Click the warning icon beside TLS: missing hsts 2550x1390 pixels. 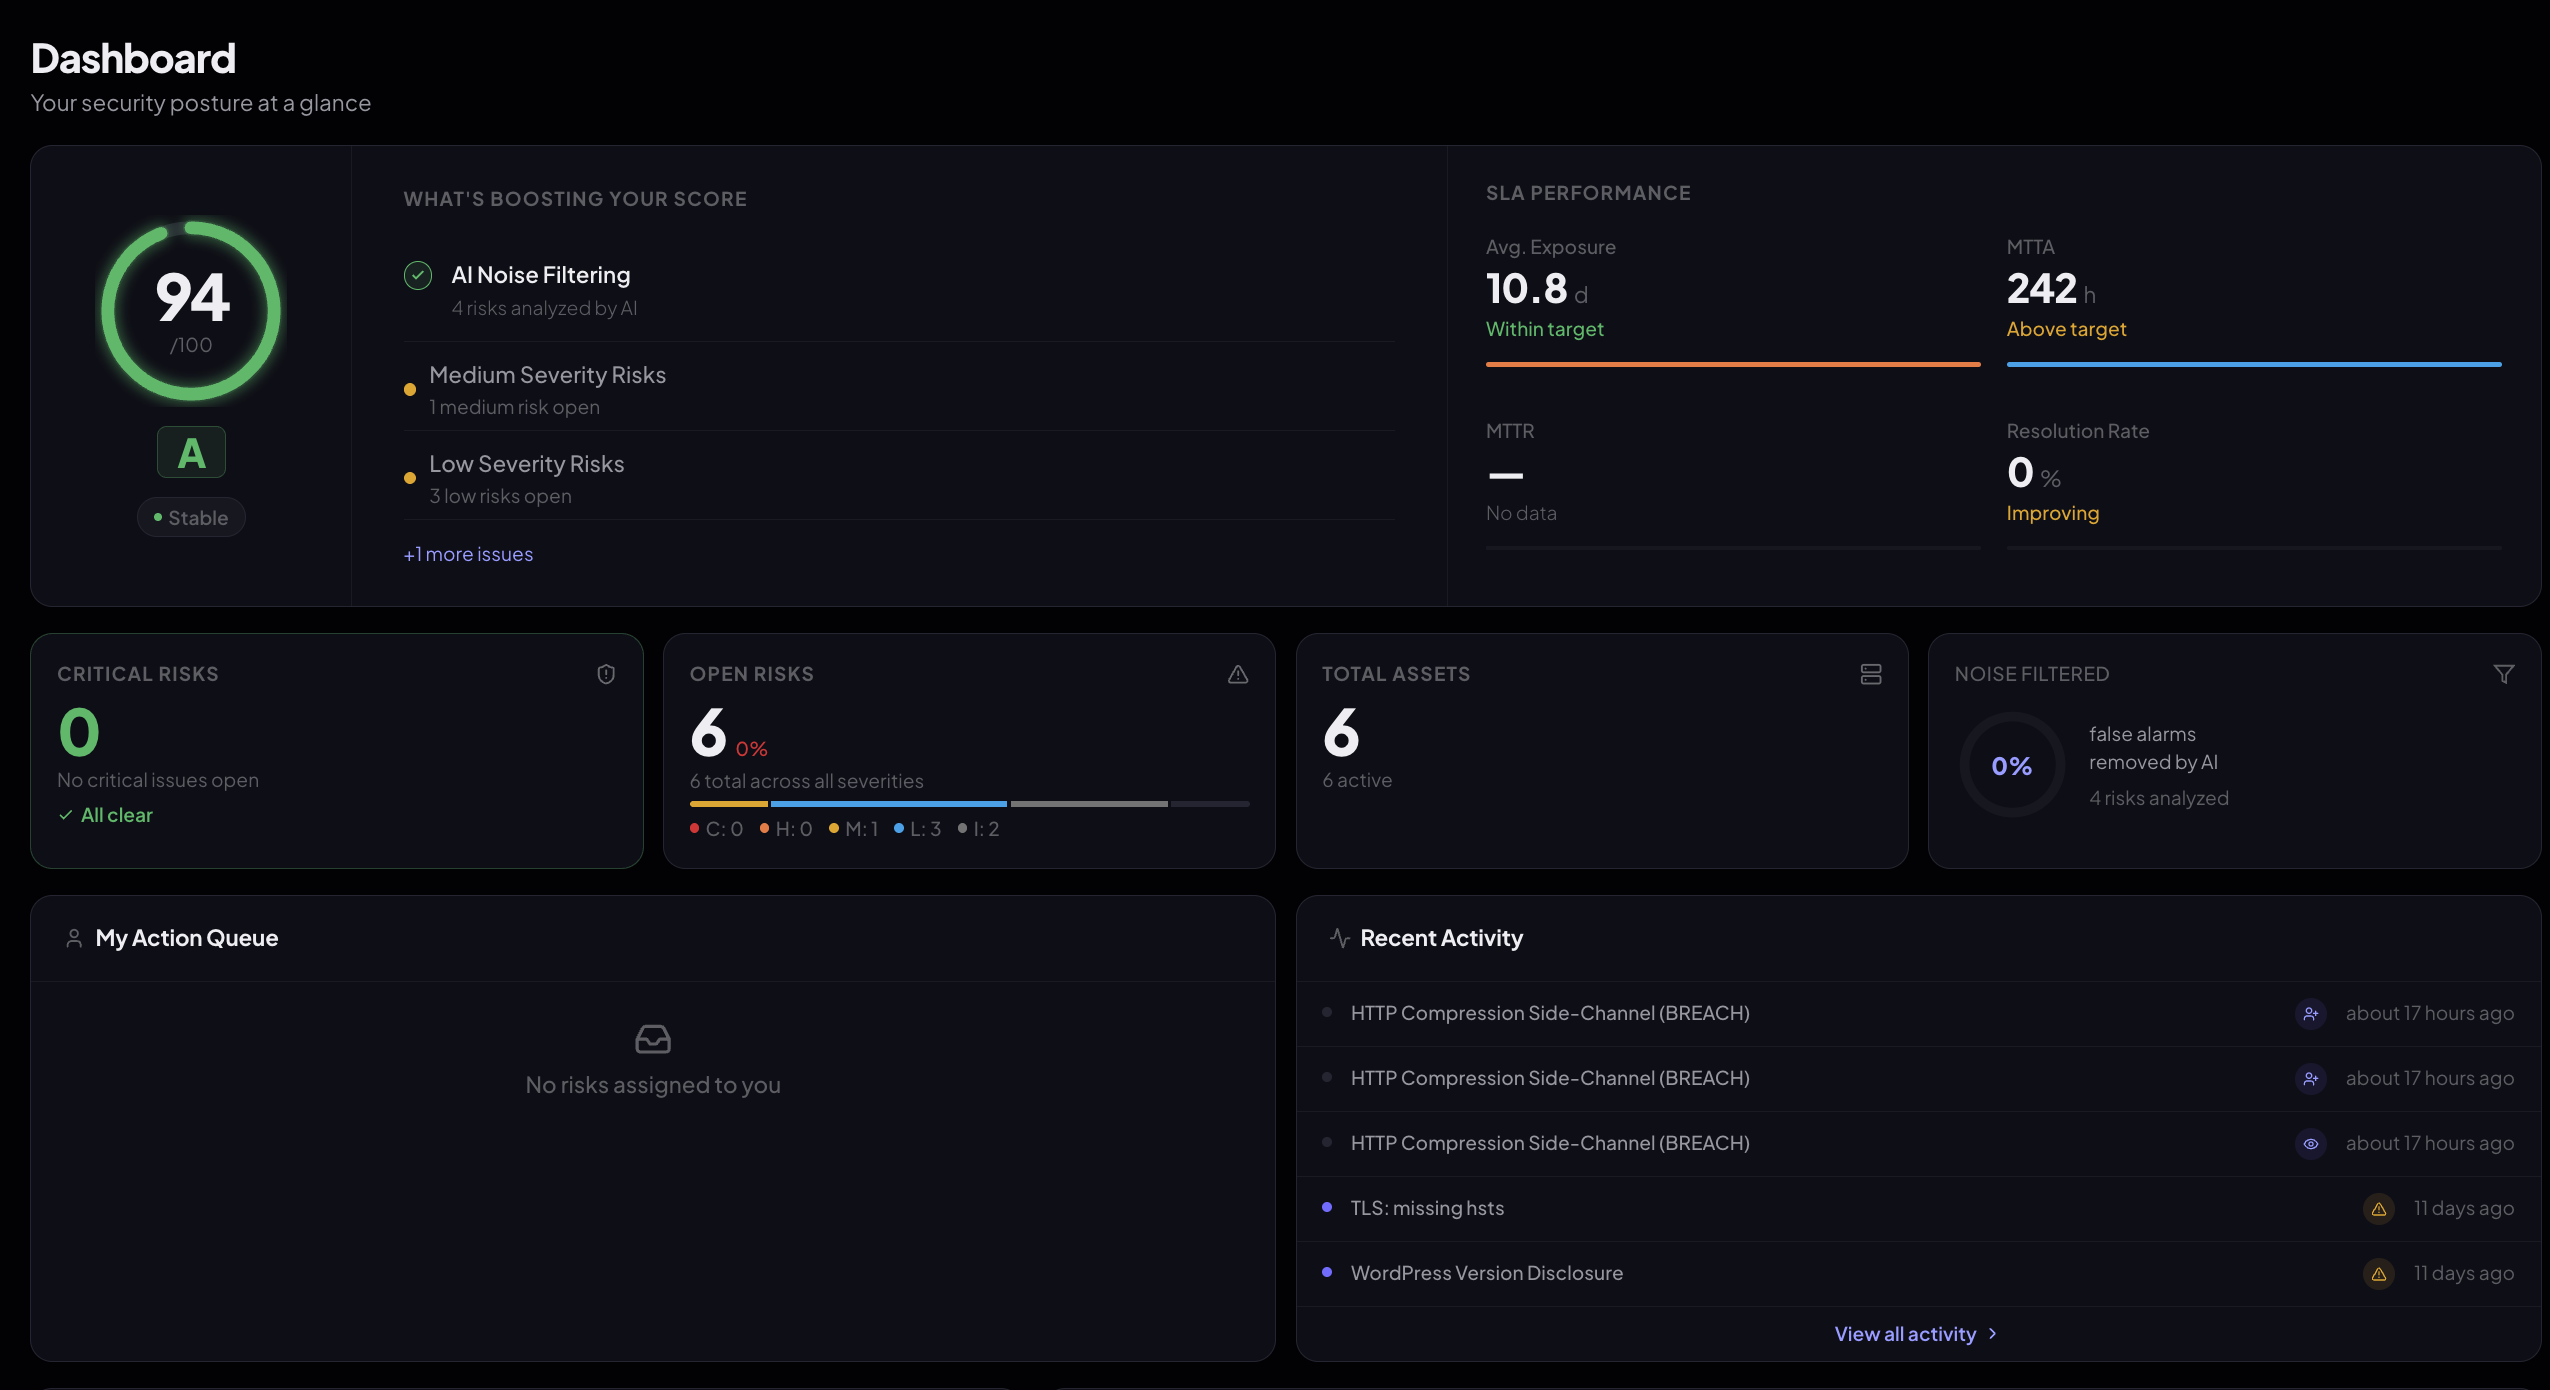tap(2379, 1208)
